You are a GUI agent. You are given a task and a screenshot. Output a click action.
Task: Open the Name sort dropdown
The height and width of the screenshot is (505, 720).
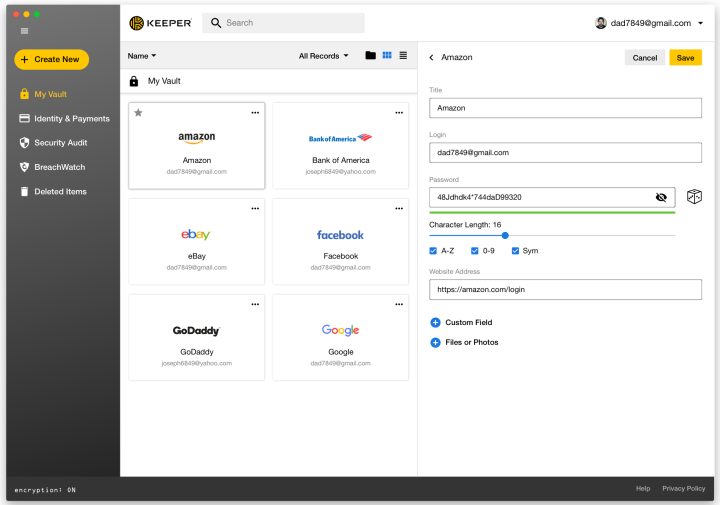[142, 56]
